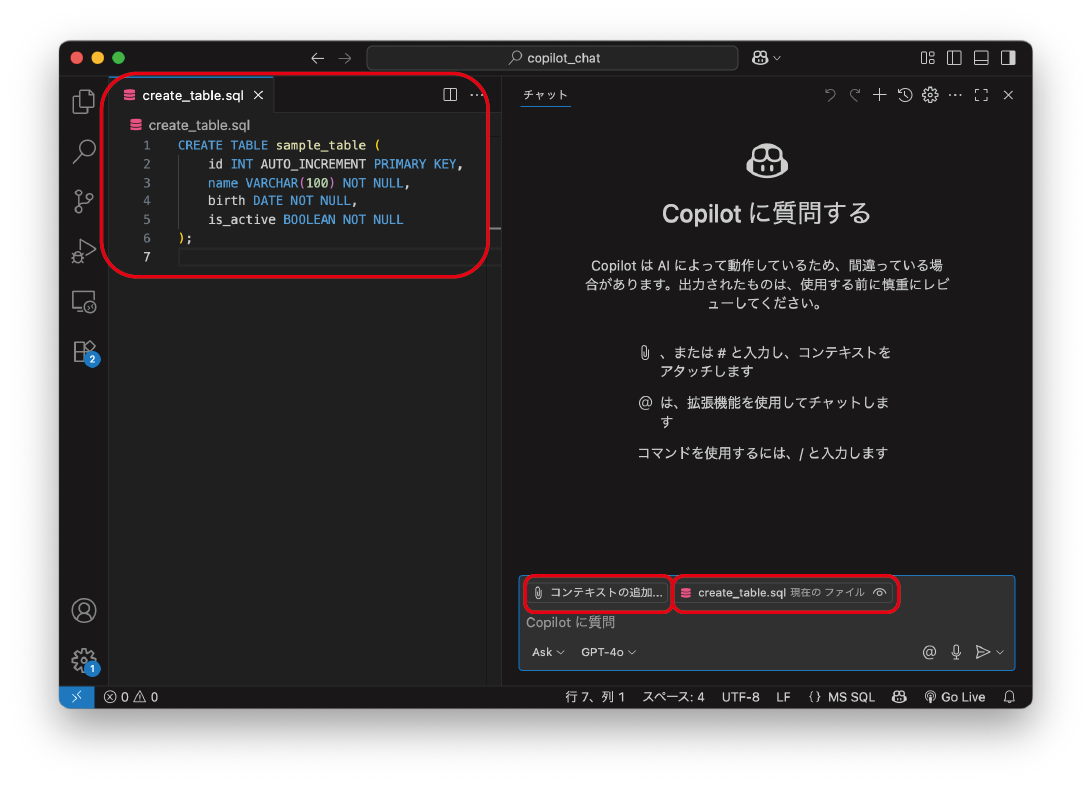Click line number 7 in the gutter
The image size is (1091, 787).
tap(147, 257)
